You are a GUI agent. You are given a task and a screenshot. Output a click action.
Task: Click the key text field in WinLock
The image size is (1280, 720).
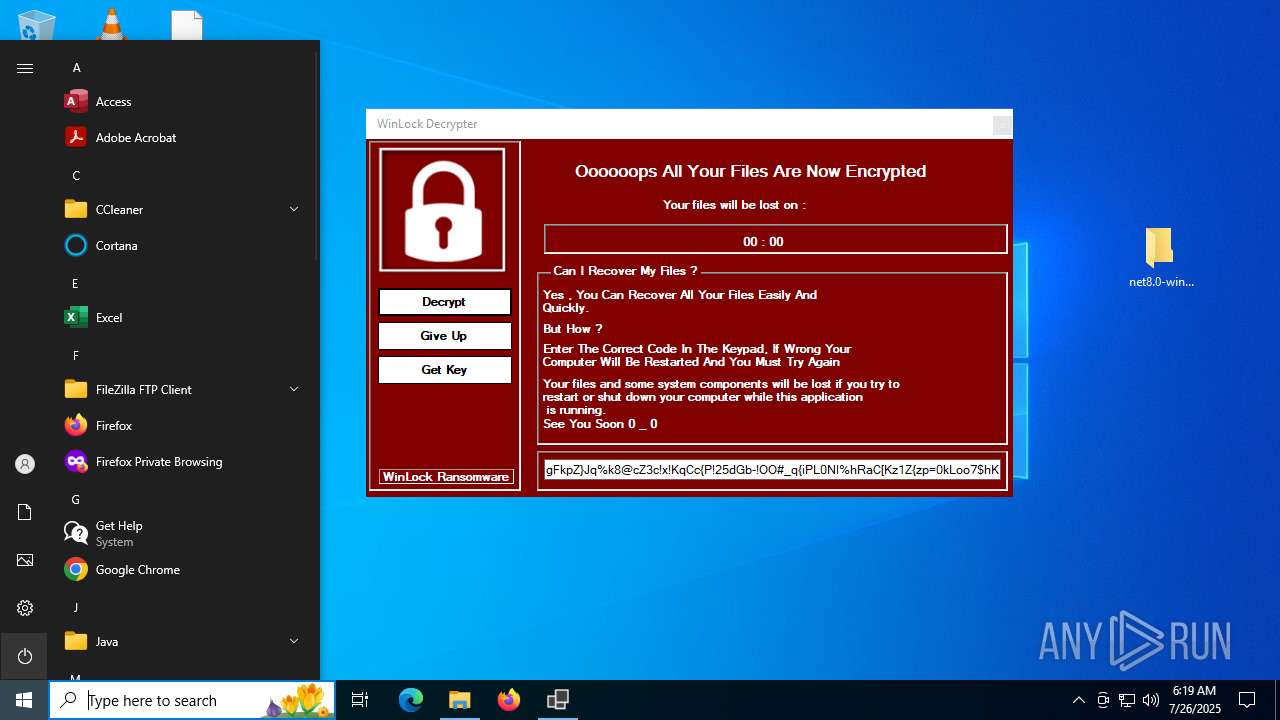(772, 470)
